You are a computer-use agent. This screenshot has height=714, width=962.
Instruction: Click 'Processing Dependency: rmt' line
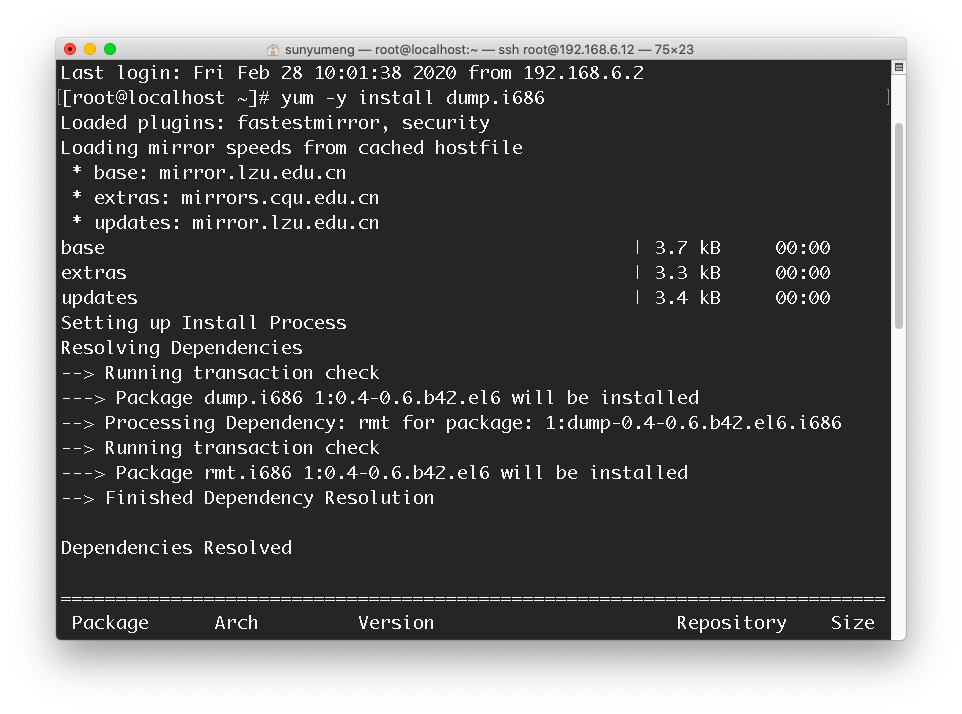coord(451,423)
